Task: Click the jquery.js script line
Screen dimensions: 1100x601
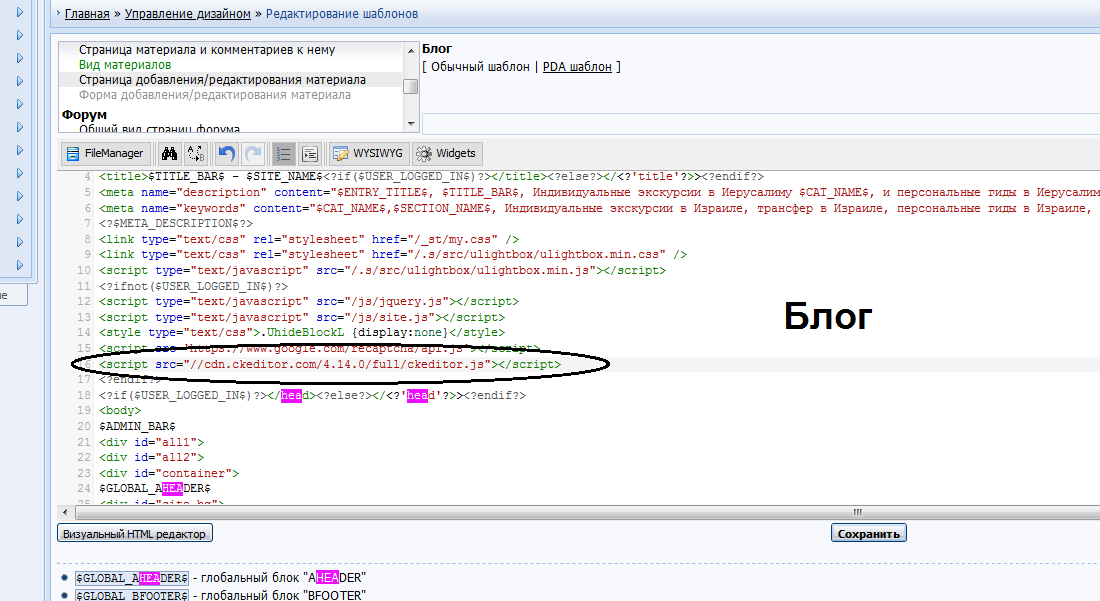Action: coord(309,302)
